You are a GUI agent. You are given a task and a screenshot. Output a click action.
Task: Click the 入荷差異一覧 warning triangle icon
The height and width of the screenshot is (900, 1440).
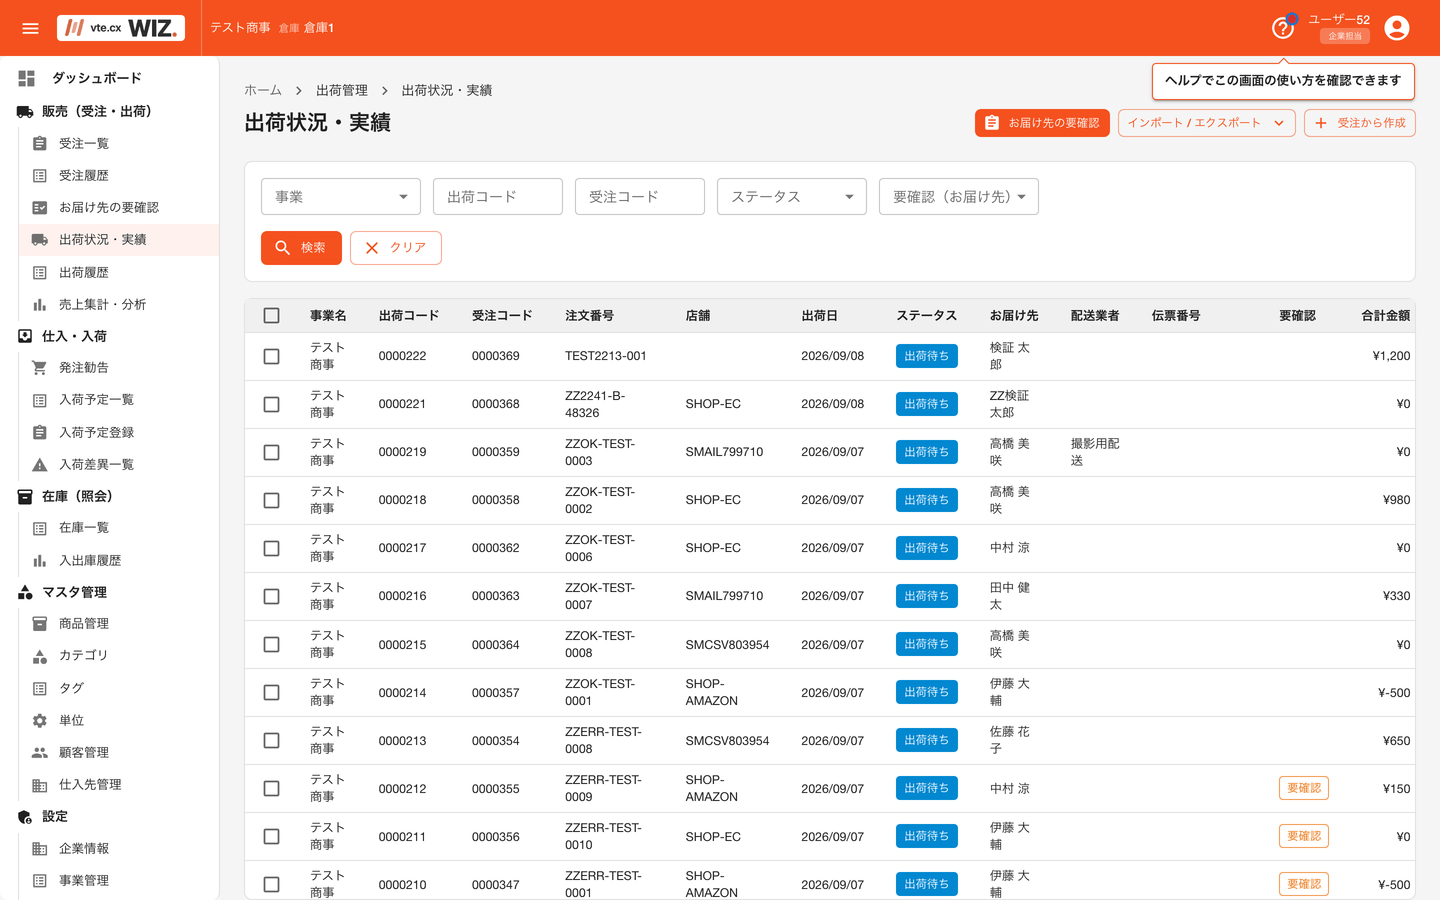pos(40,464)
